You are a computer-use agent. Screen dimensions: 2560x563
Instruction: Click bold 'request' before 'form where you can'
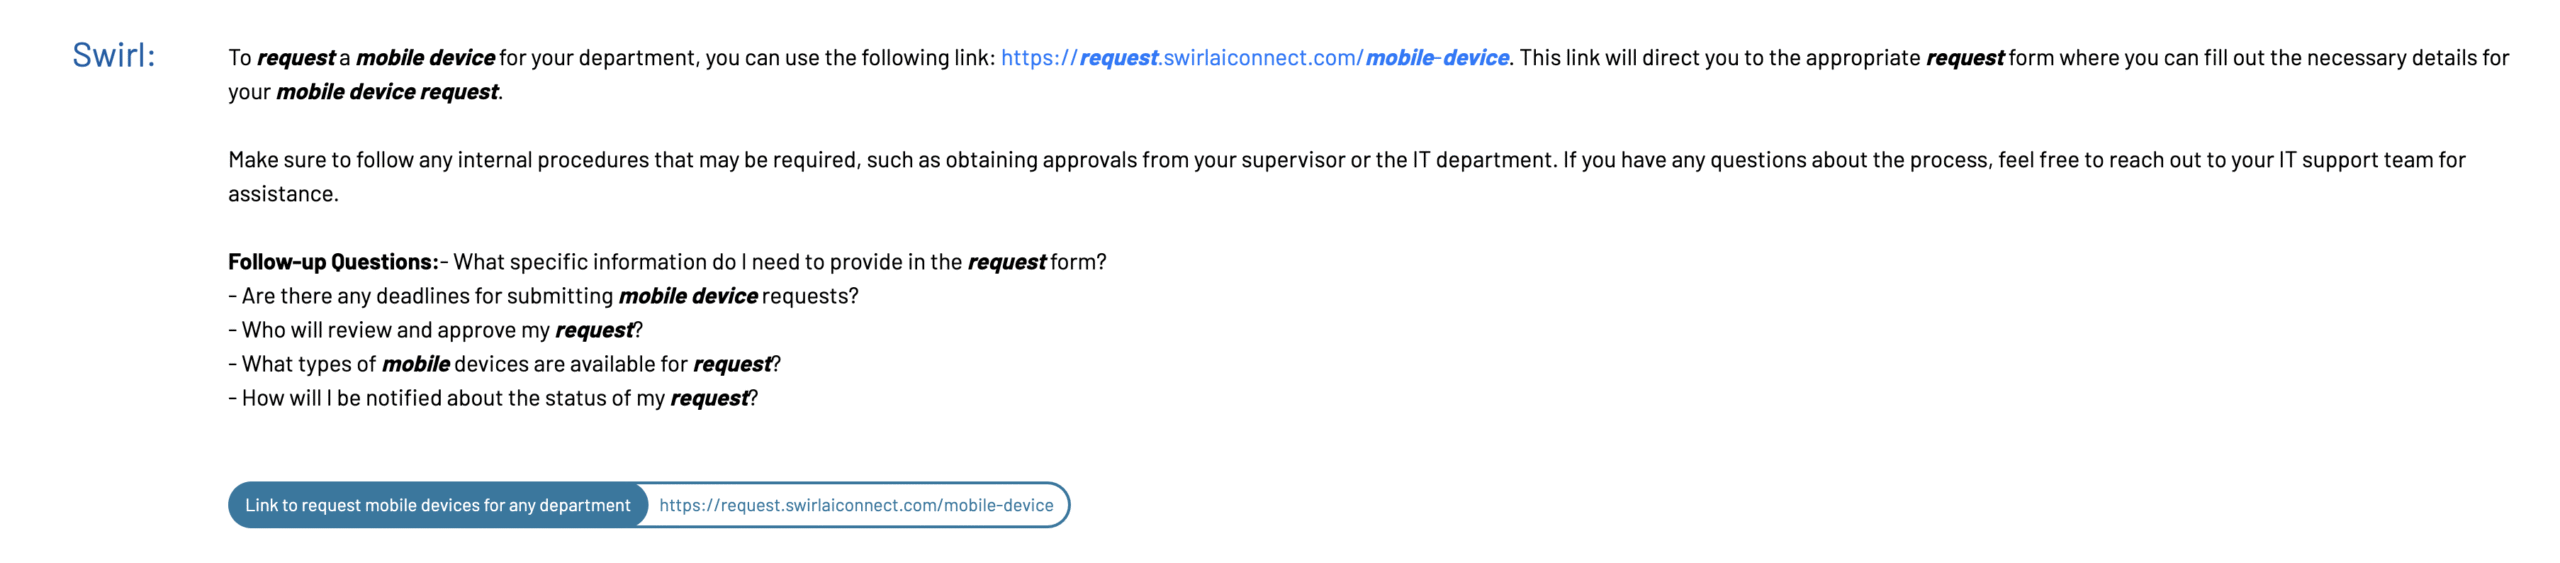pyautogui.click(x=1965, y=58)
